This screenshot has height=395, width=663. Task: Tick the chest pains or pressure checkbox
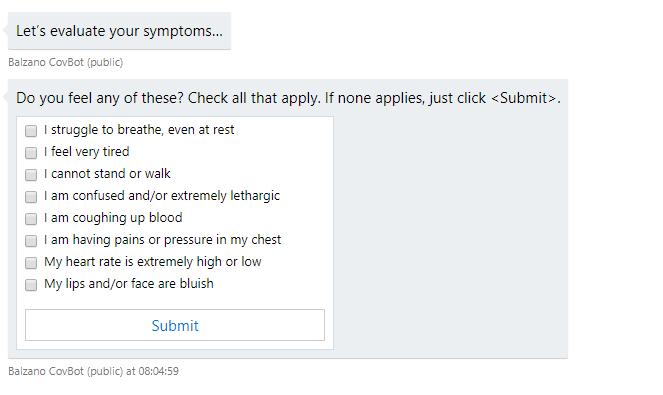point(31,241)
